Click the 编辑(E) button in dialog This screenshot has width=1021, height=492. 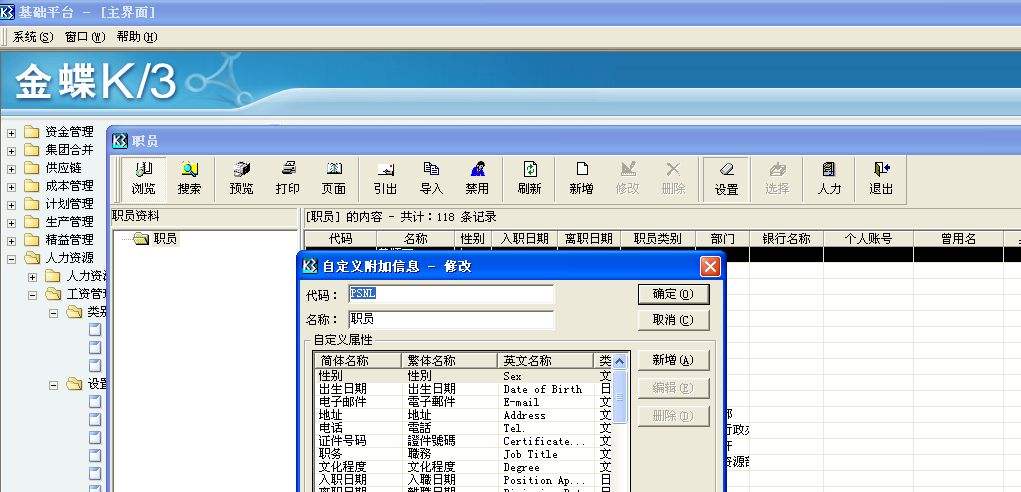click(673, 388)
